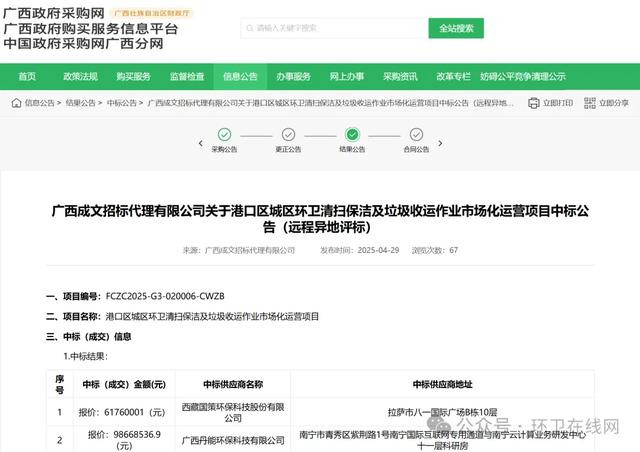This screenshot has height=452, width=640.
Task: Click the 广西政府购买服务信息平台 title
Action: [91, 29]
